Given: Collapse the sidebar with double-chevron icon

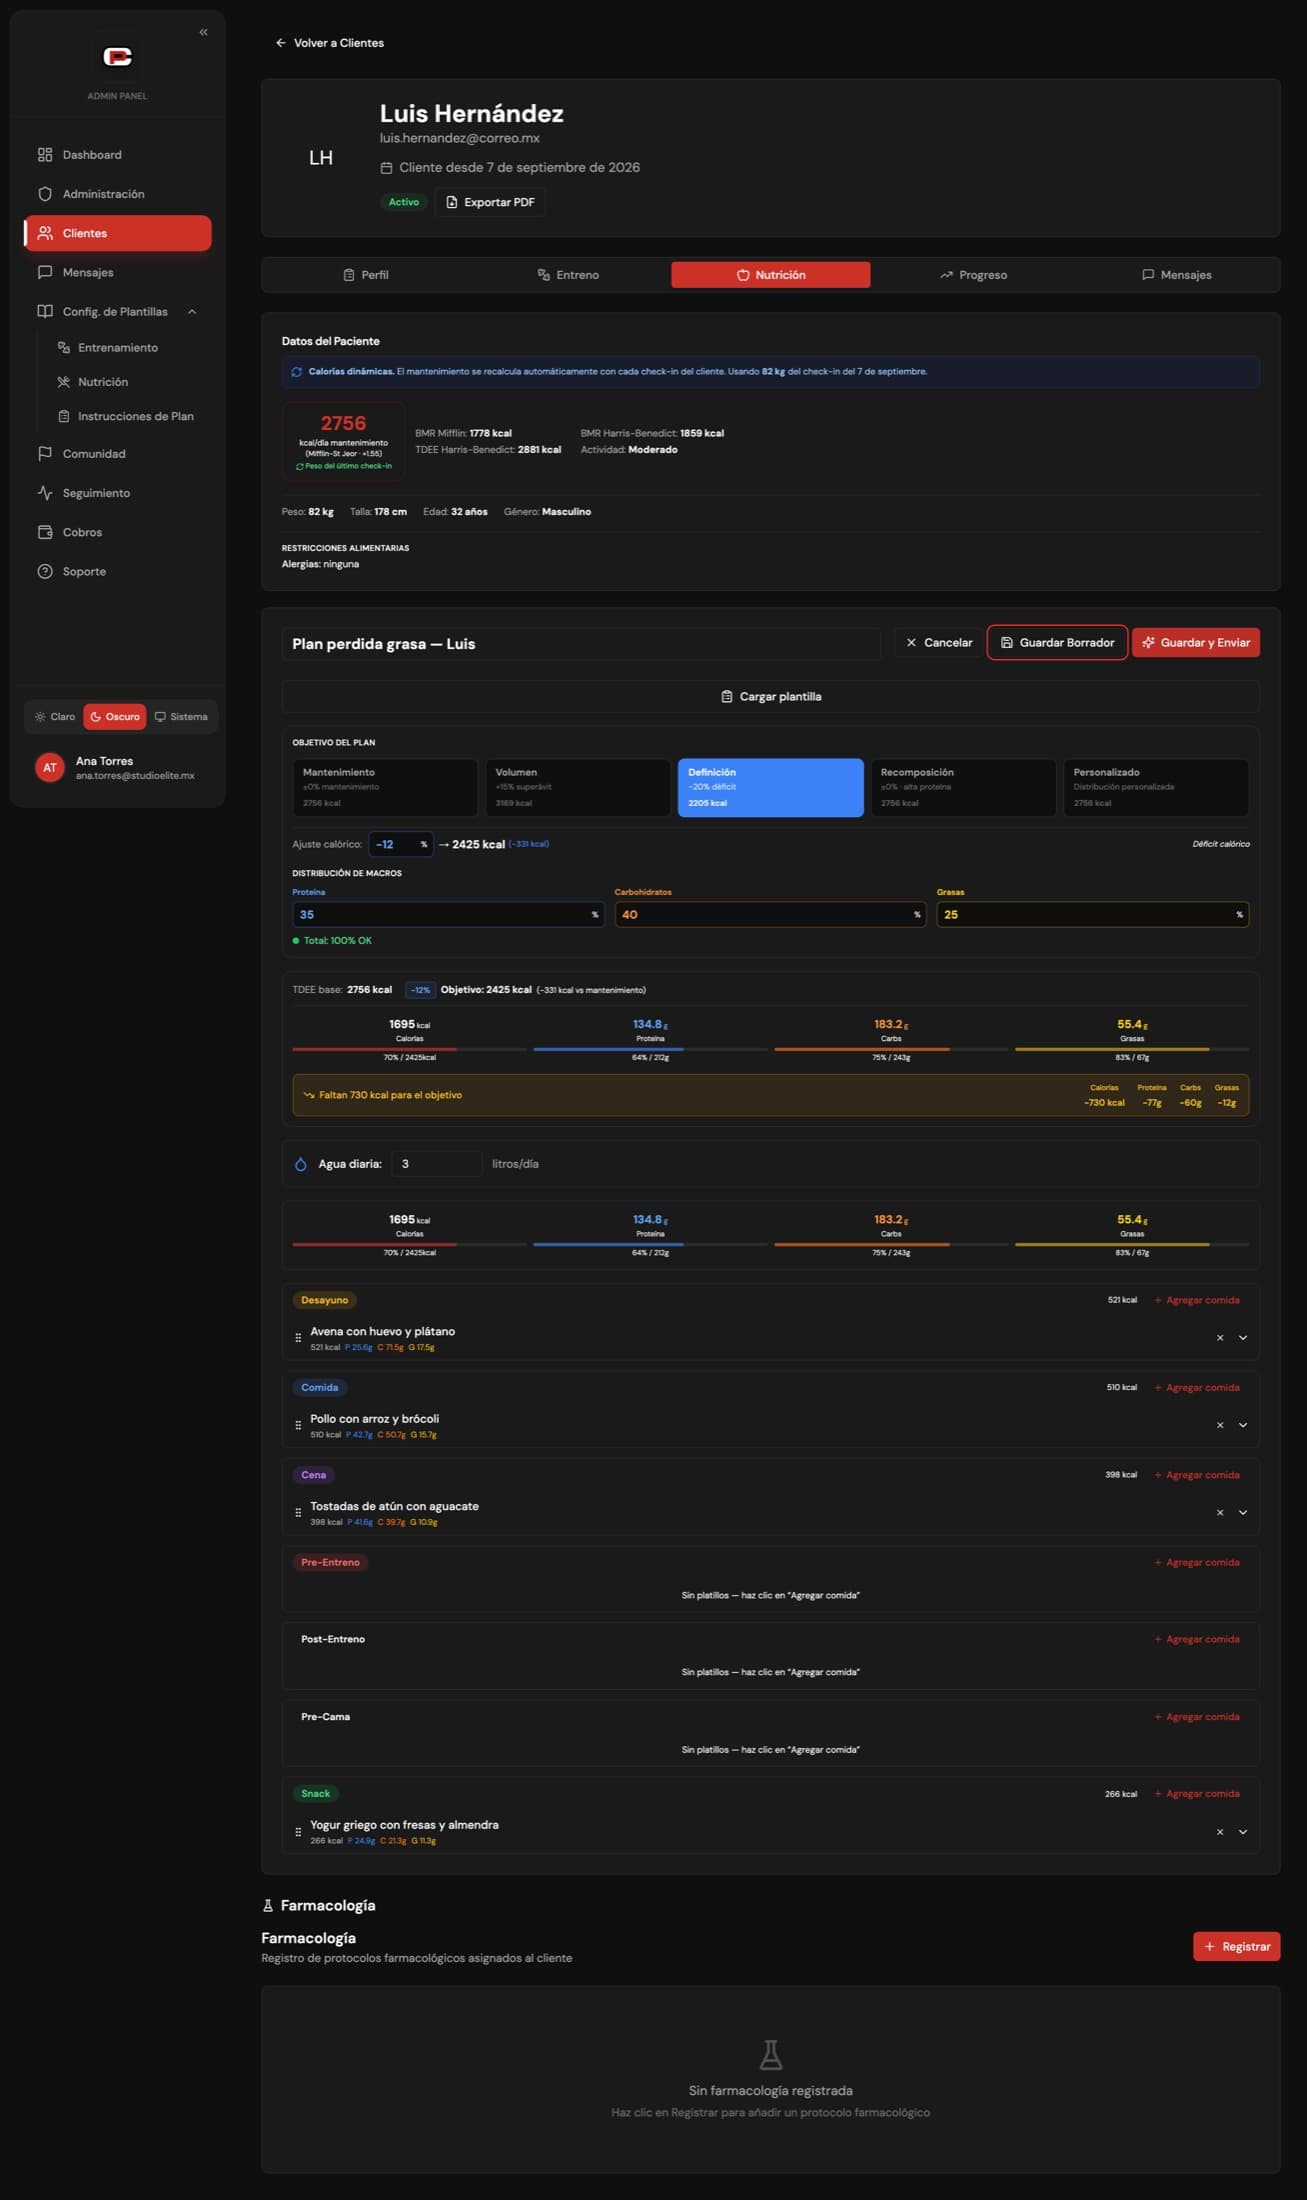Looking at the screenshot, I should coord(204,32).
